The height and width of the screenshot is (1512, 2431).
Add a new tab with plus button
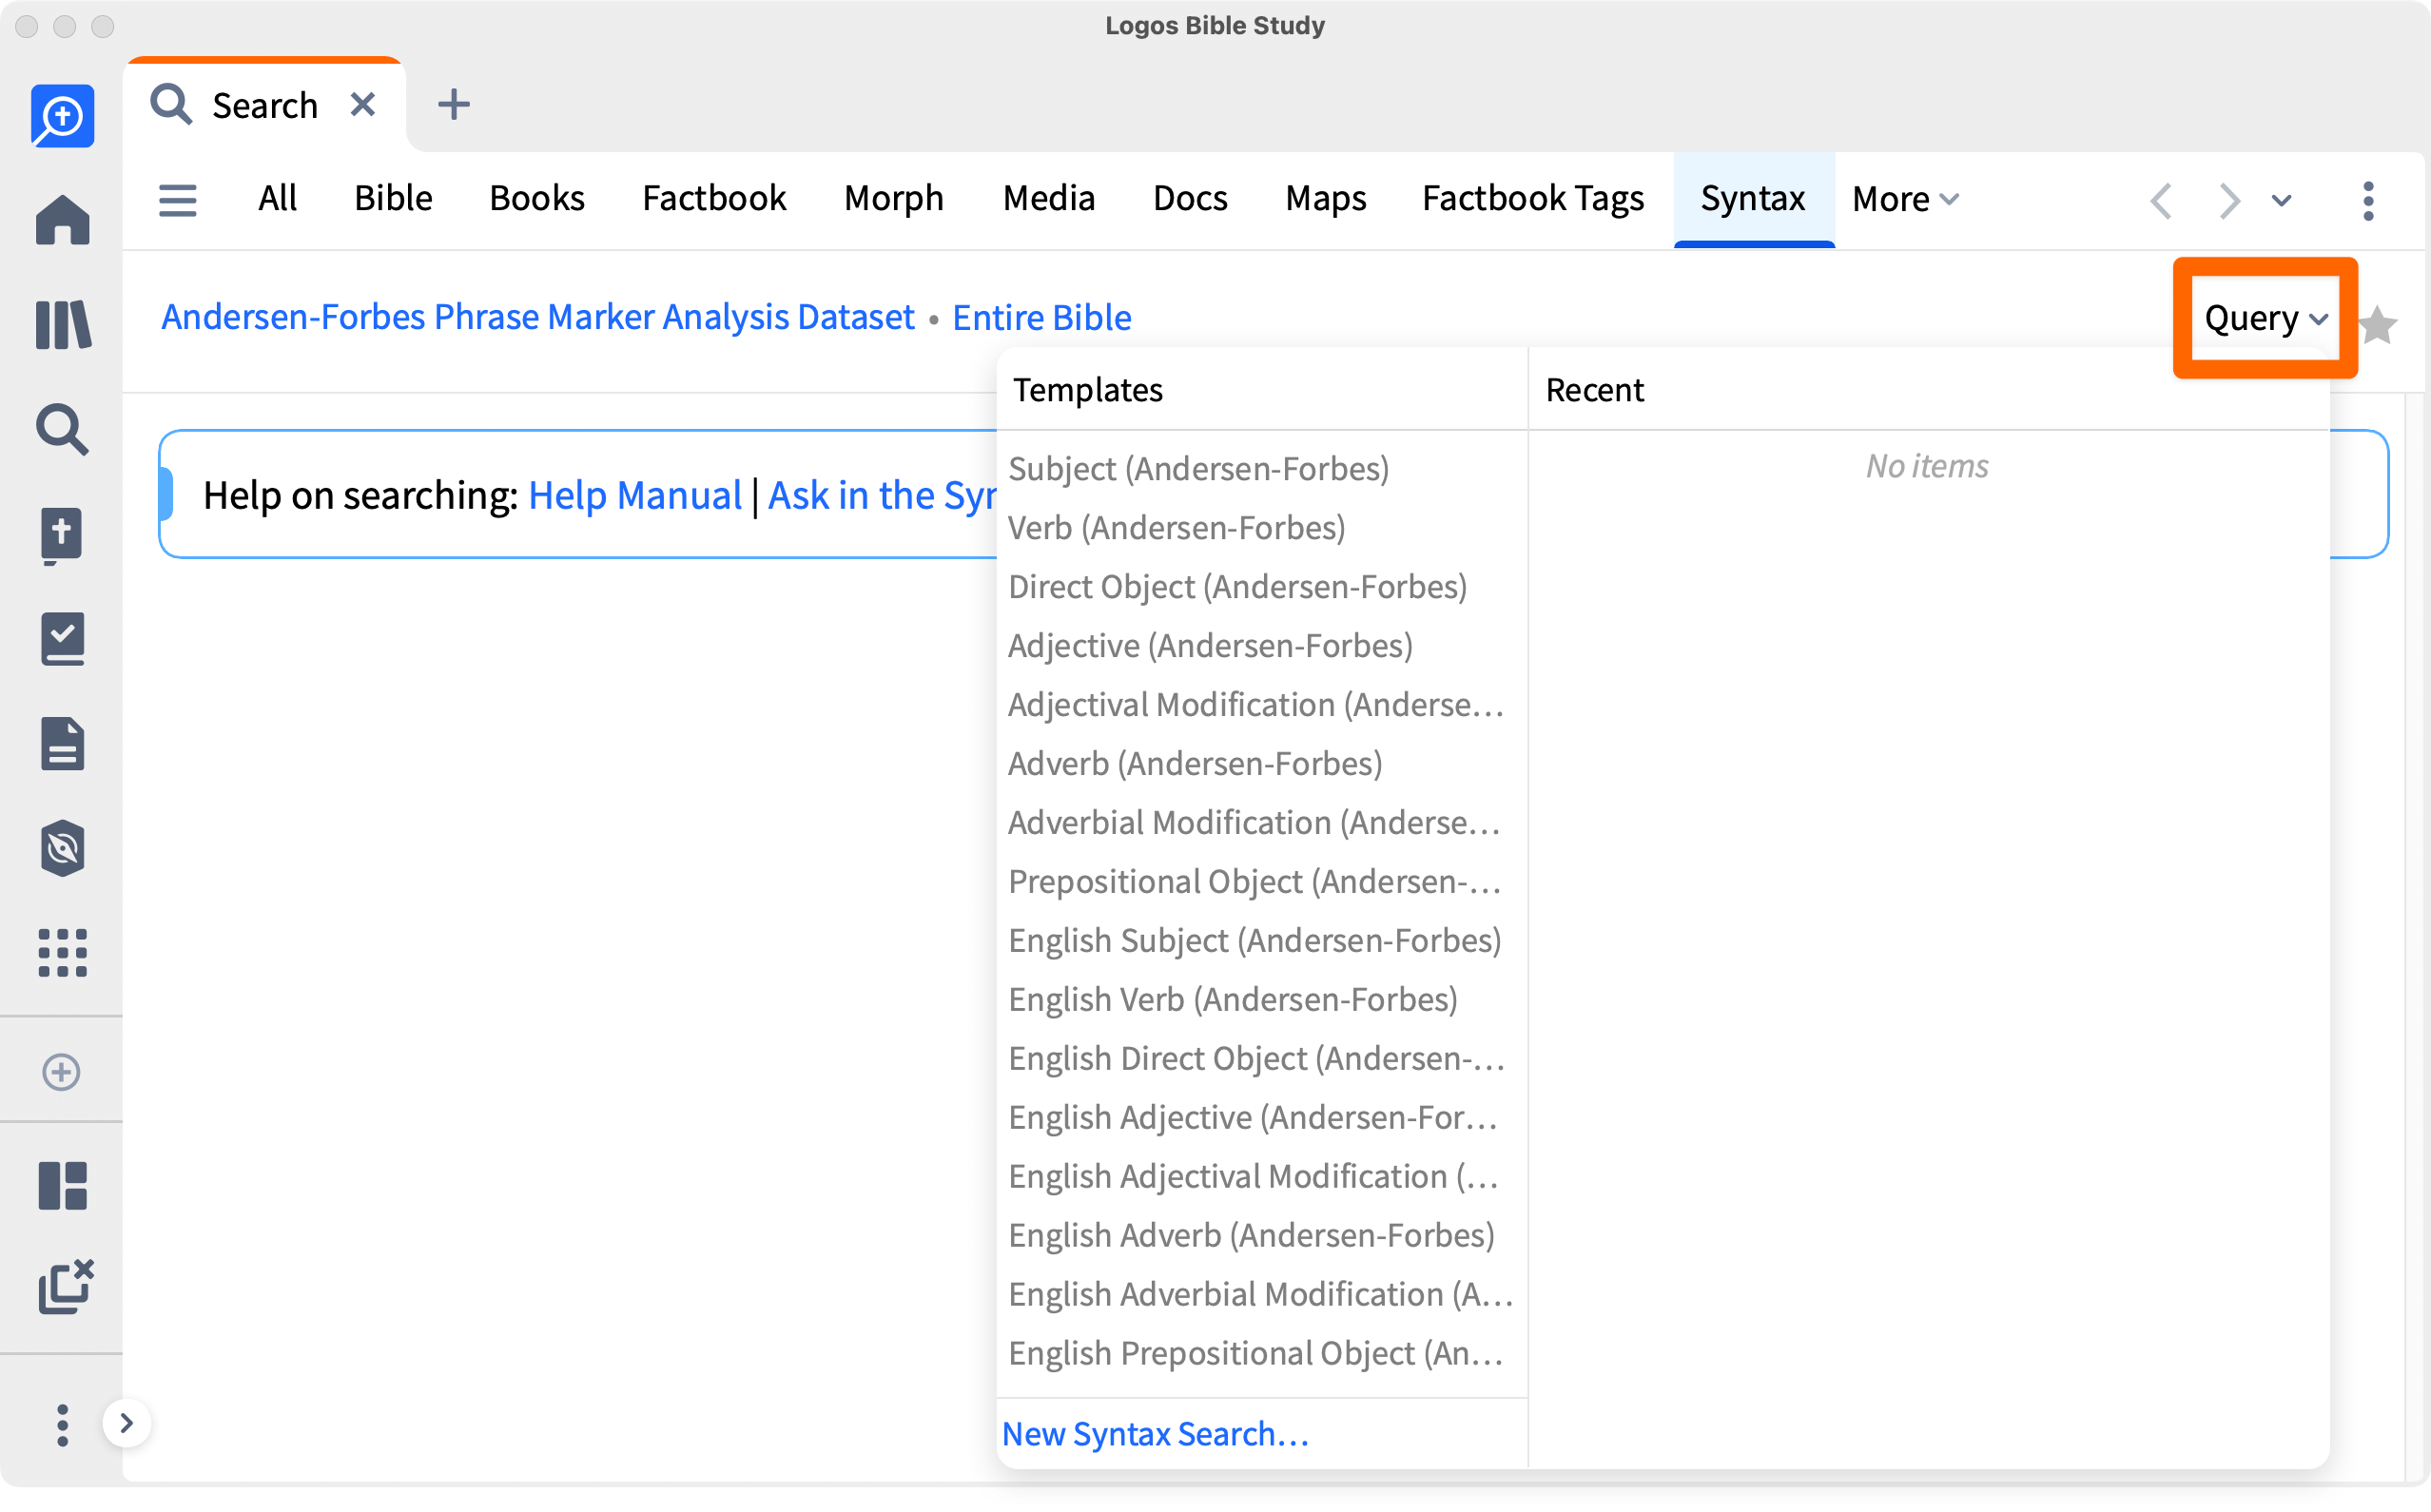(454, 104)
